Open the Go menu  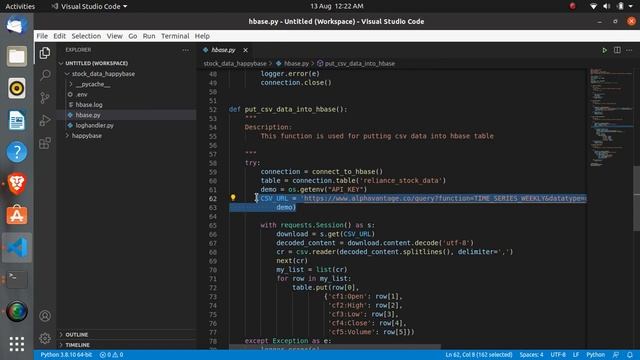point(133,36)
